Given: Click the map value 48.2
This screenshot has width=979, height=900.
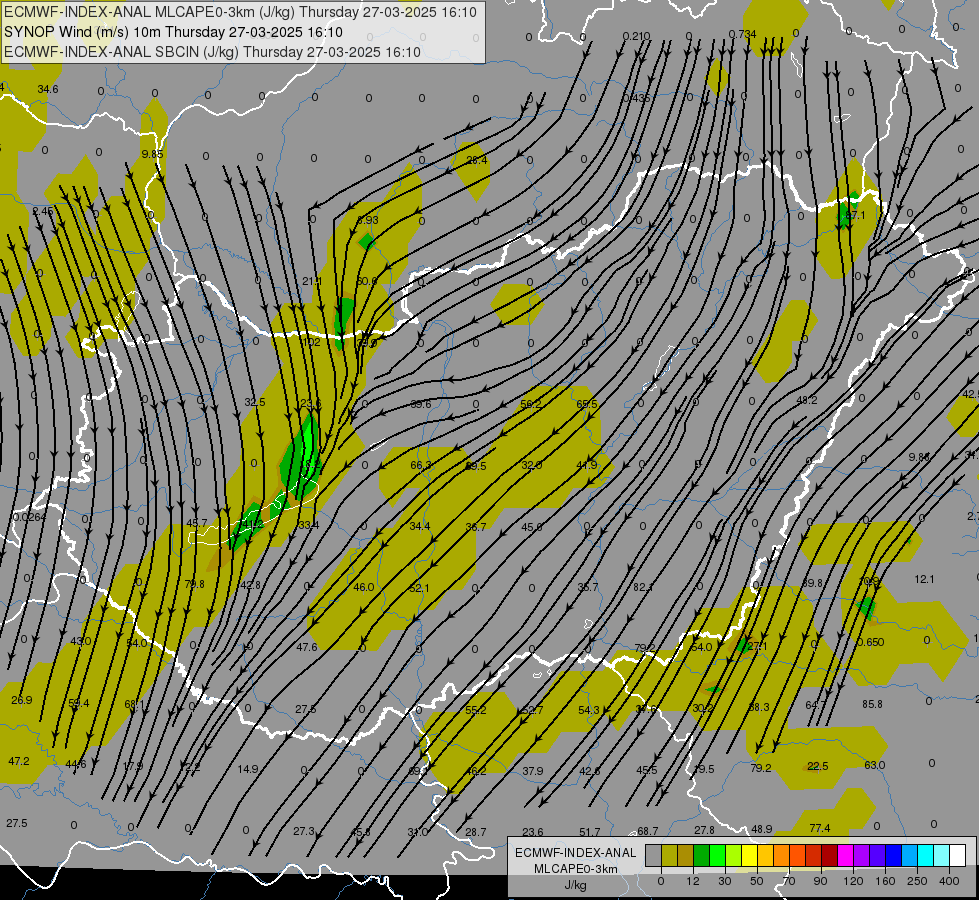Looking at the screenshot, I should point(807,400).
